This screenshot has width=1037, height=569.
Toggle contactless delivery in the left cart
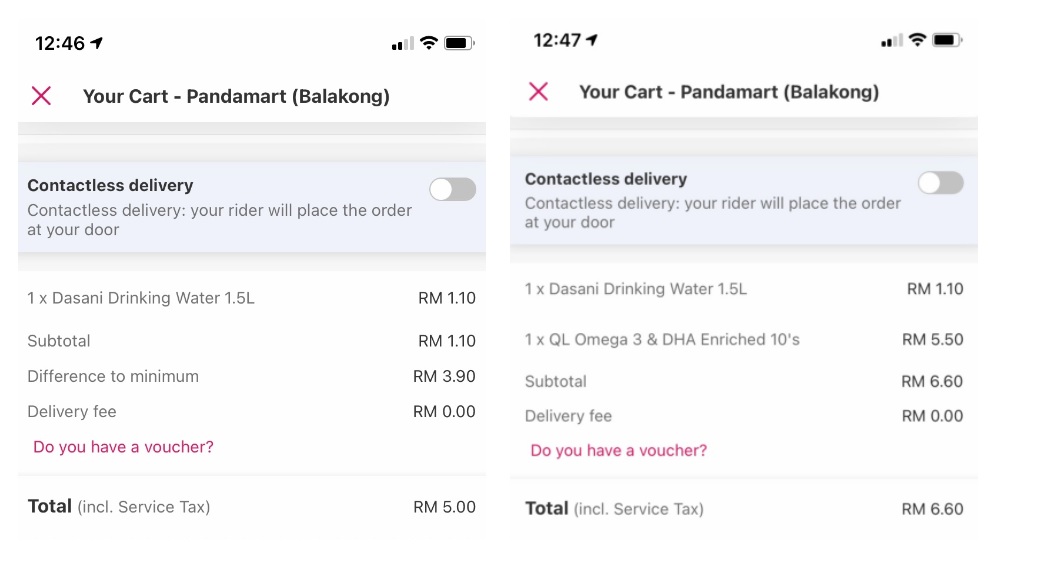(452, 189)
